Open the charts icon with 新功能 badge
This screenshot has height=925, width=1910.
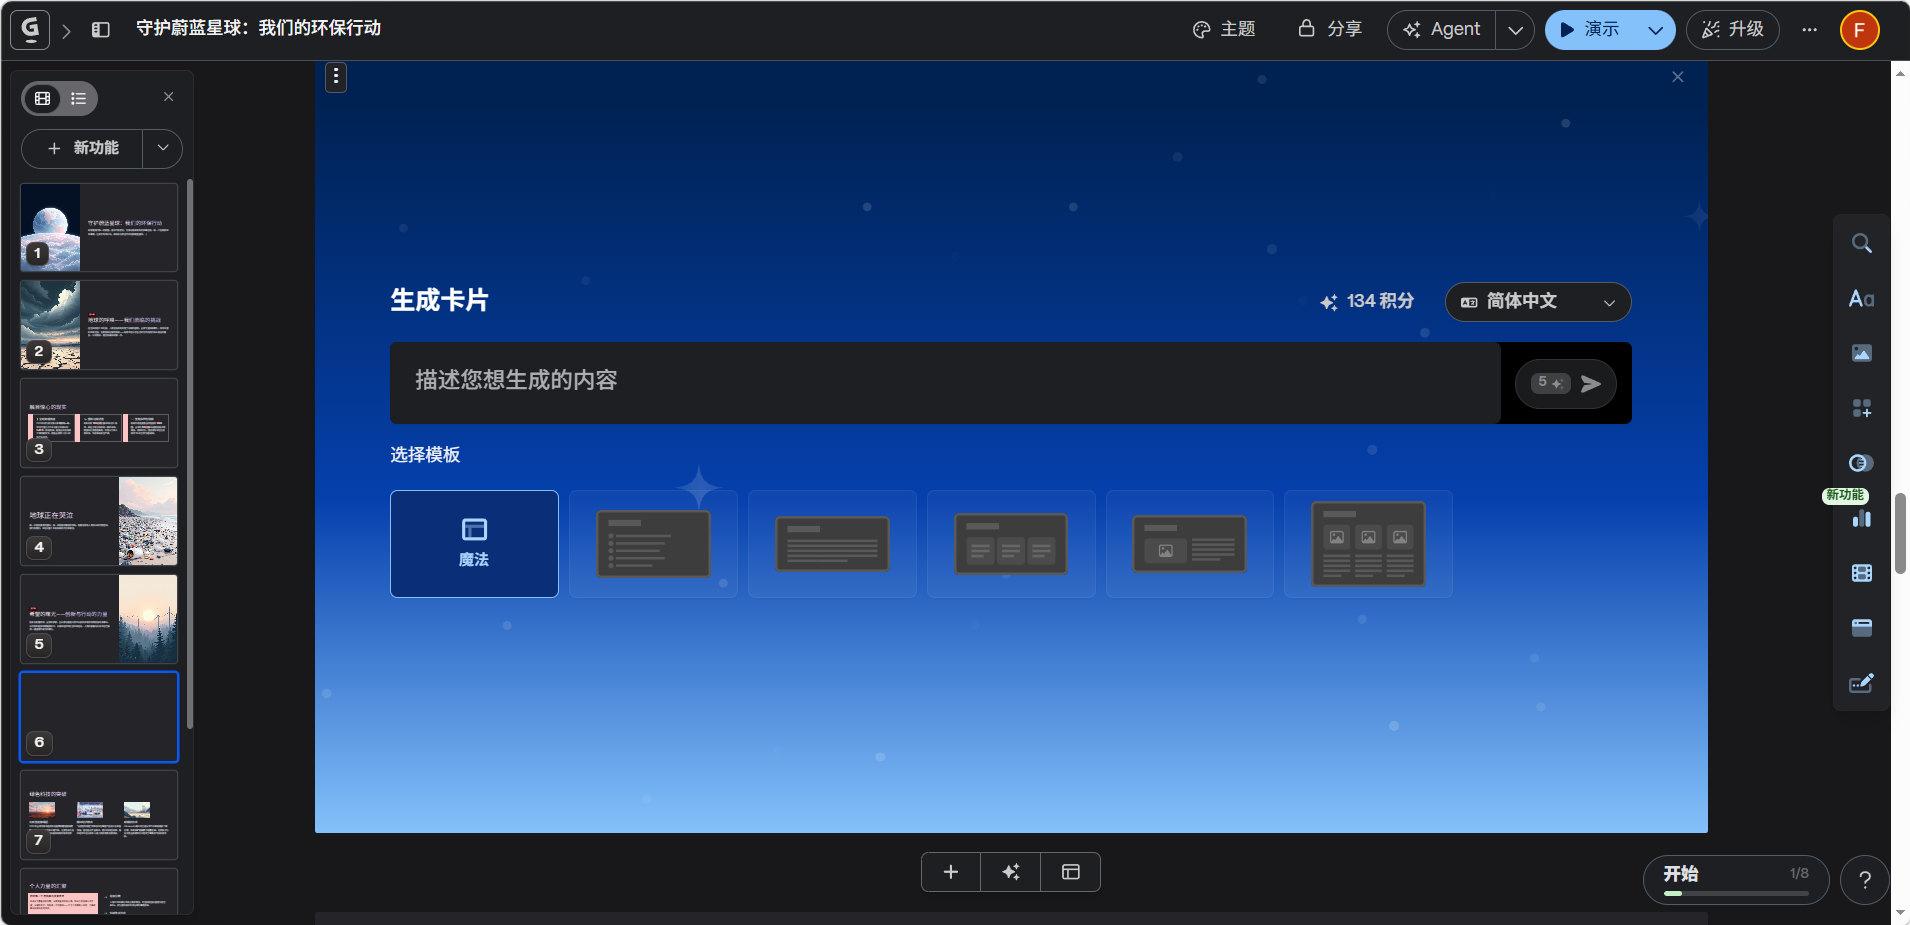pyautogui.click(x=1861, y=518)
